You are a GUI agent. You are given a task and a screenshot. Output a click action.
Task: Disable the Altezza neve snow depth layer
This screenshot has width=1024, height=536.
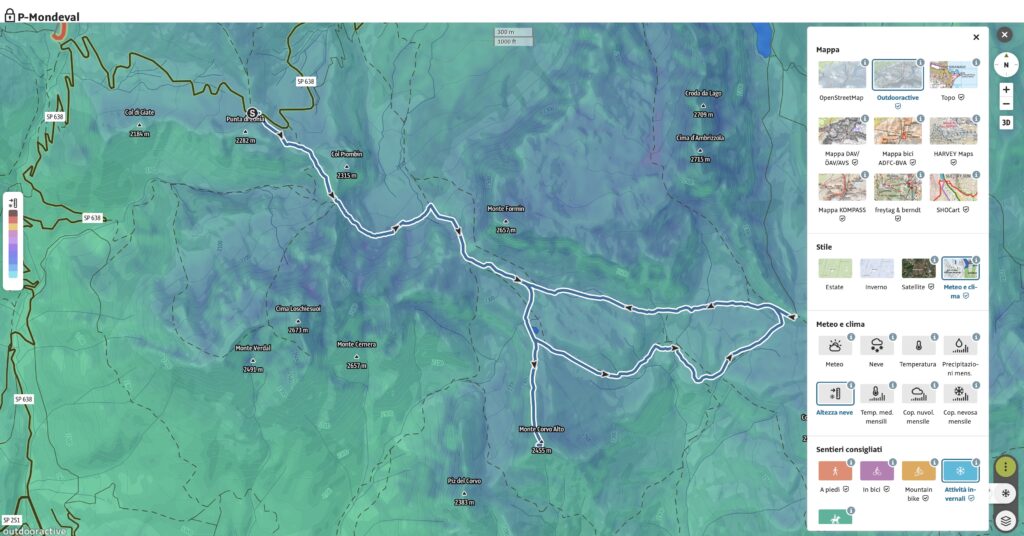click(x=835, y=394)
